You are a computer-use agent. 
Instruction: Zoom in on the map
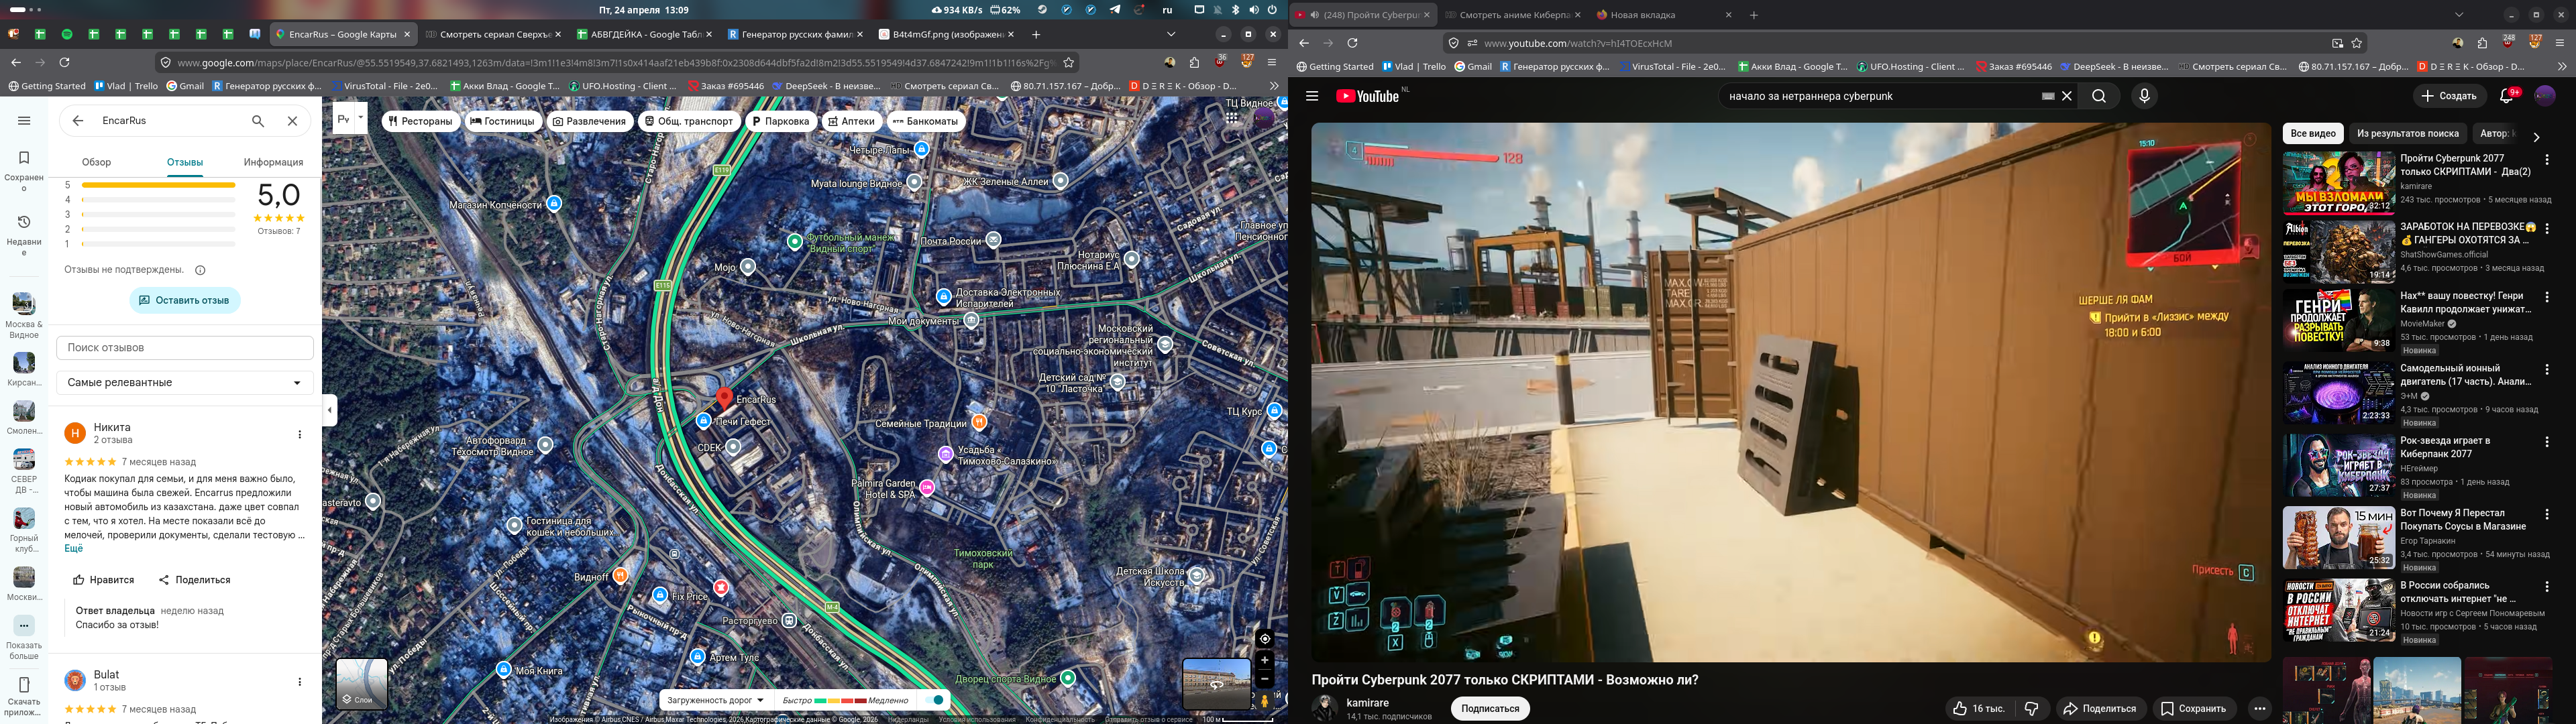(1265, 660)
